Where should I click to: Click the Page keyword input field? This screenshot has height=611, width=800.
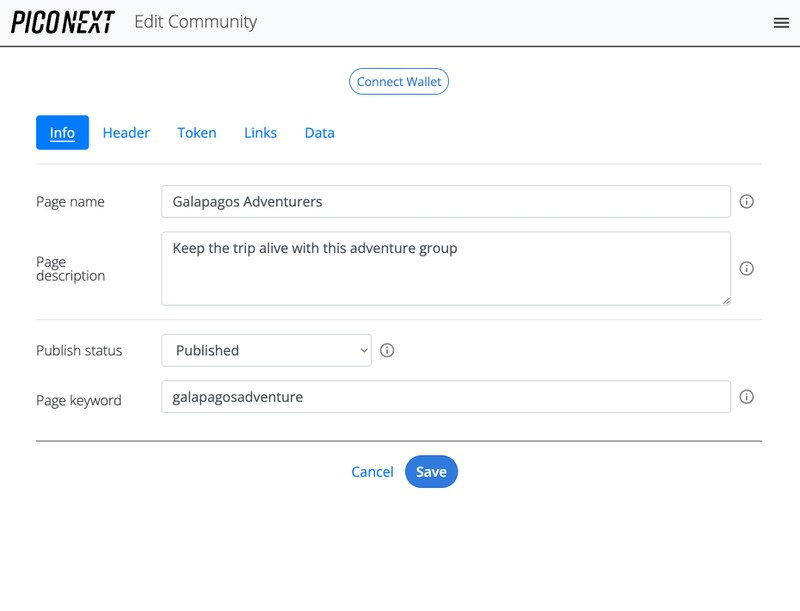click(446, 397)
